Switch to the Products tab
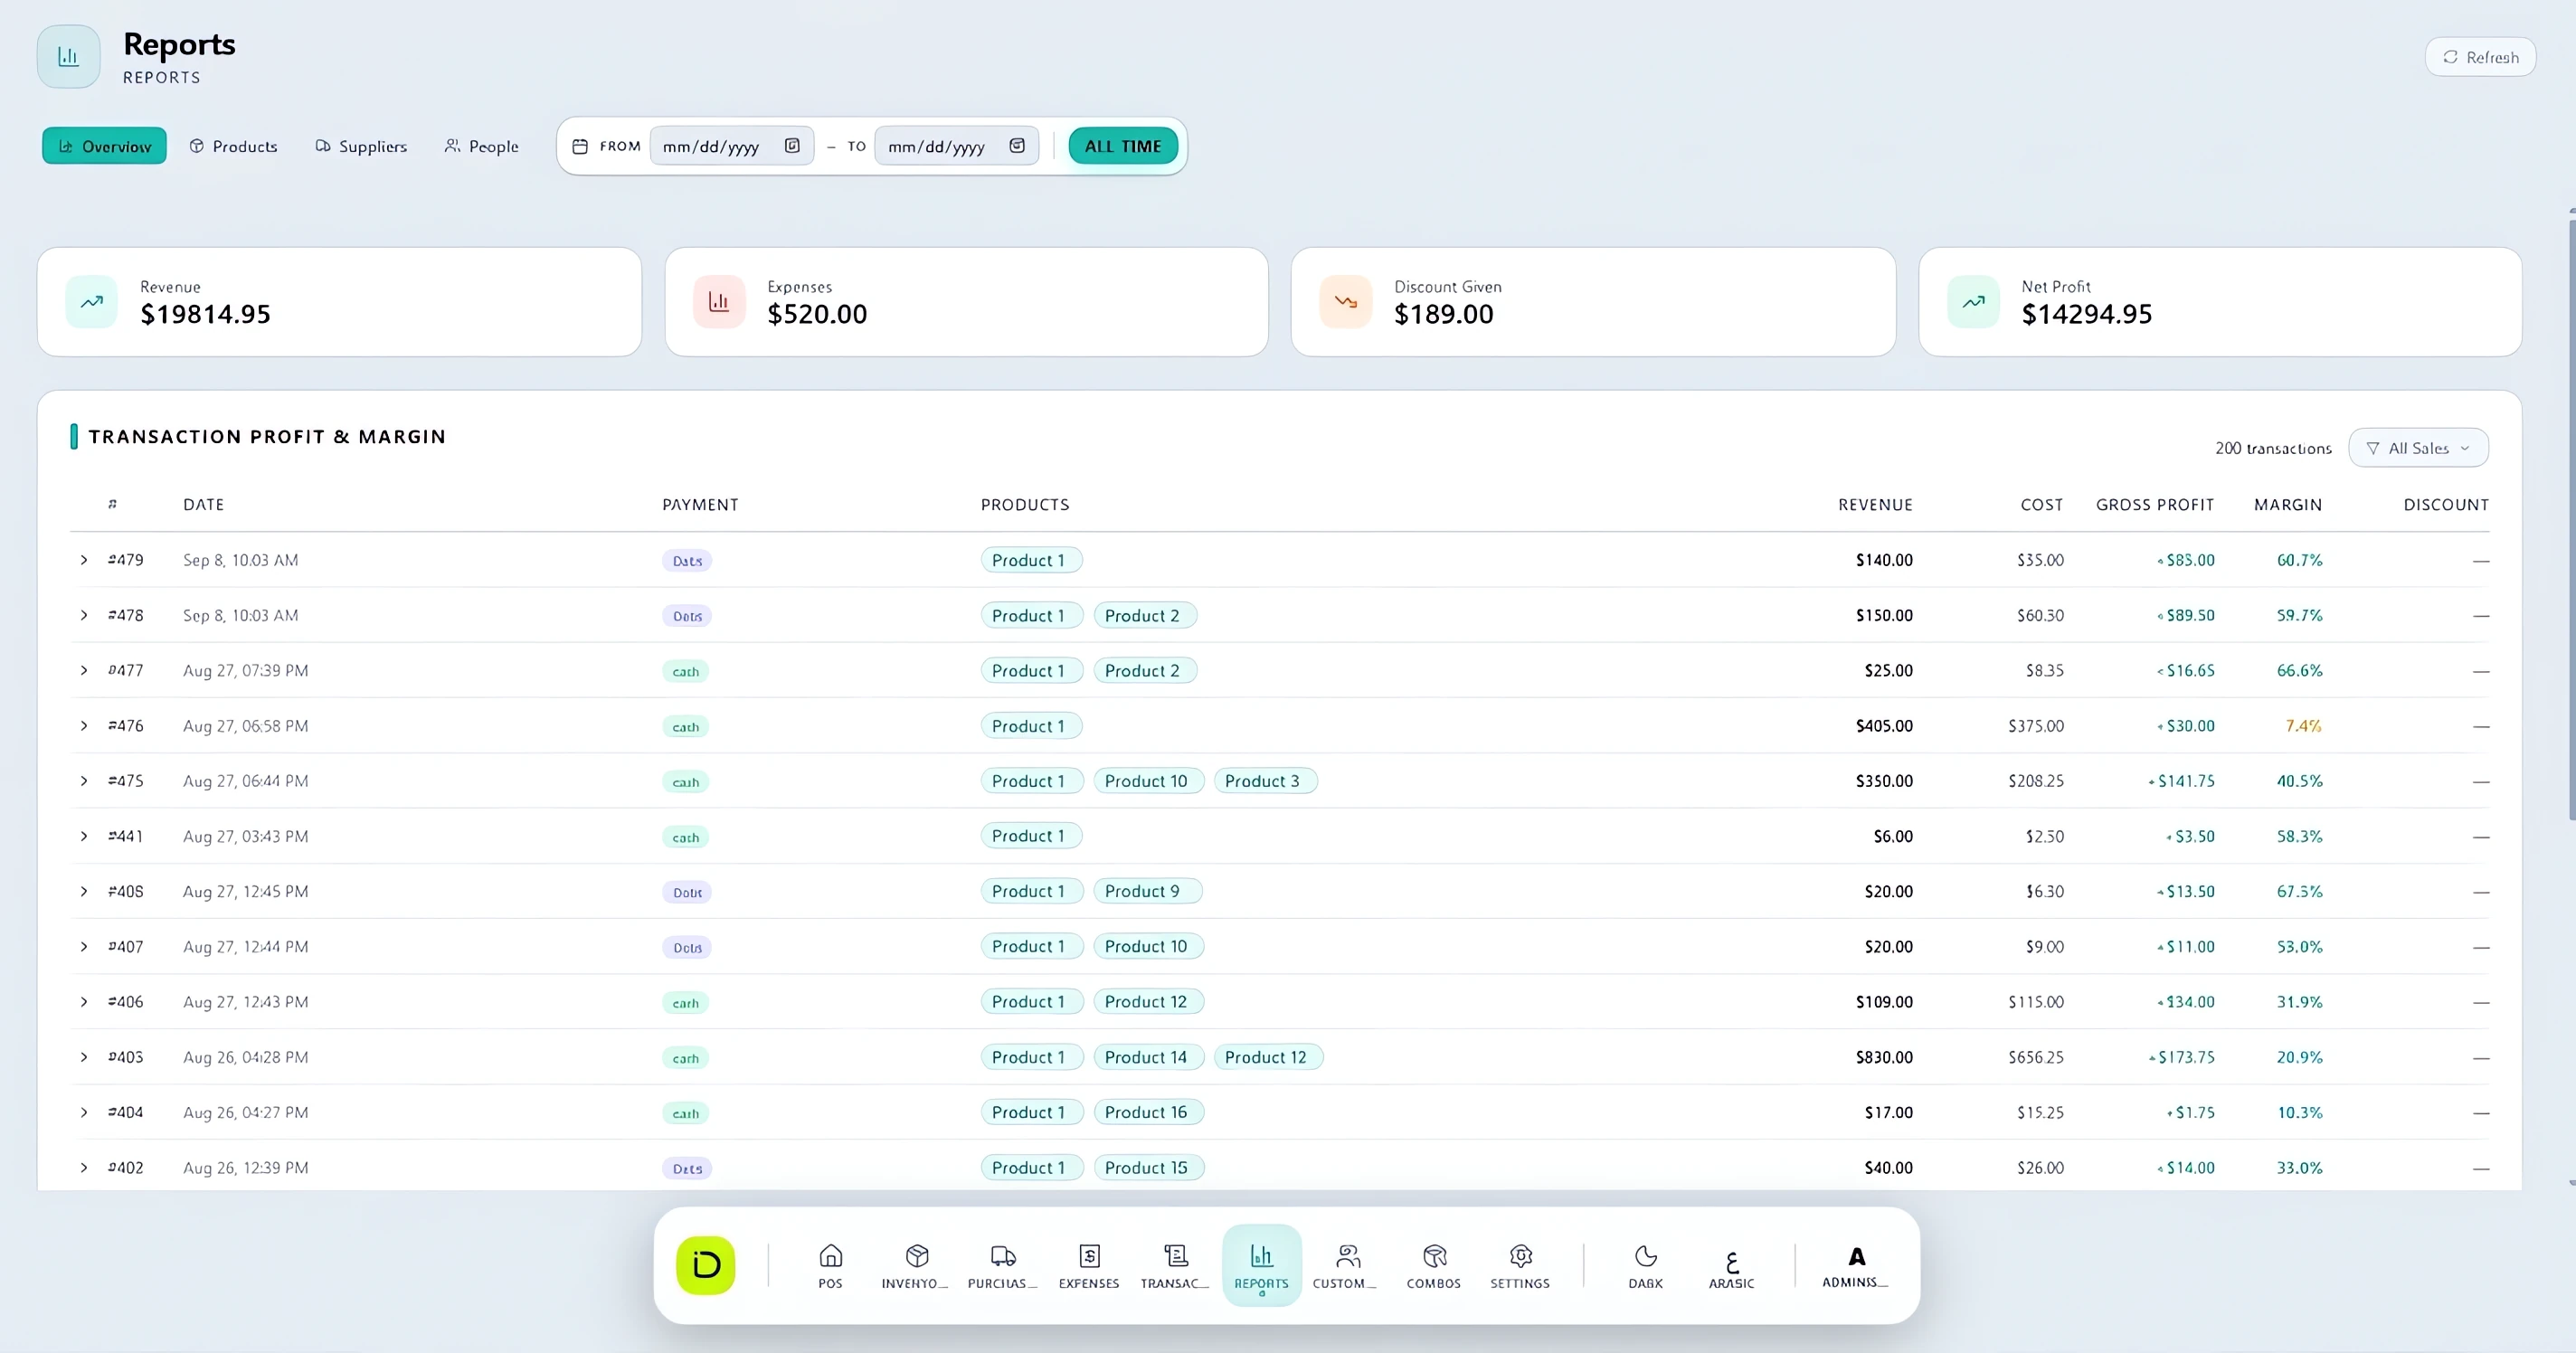The image size is (2576, 1353). (x=233, y=146)
